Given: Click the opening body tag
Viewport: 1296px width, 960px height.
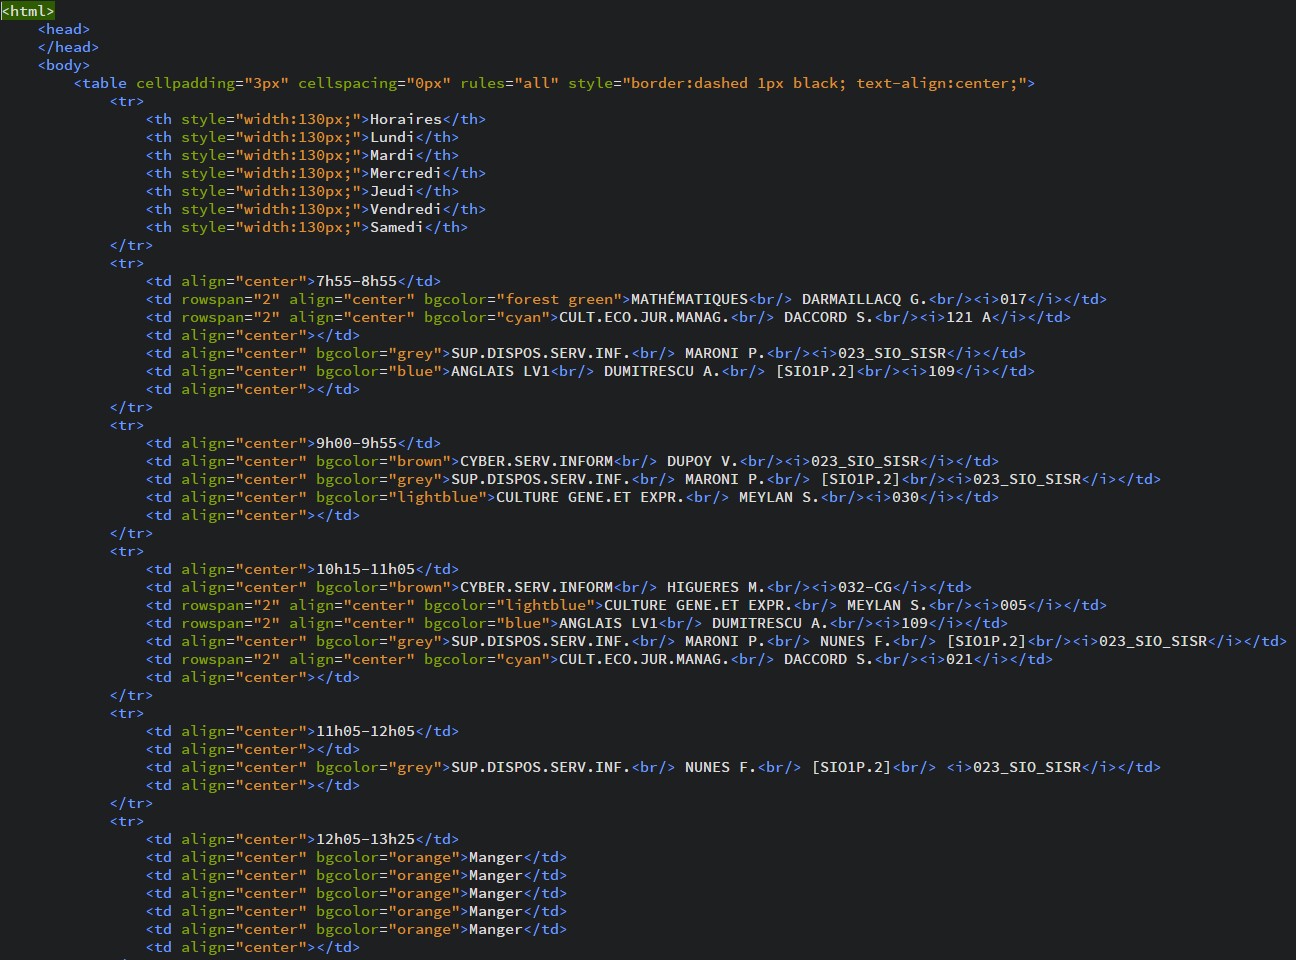Looking at the screenshot, I should 64,65.
